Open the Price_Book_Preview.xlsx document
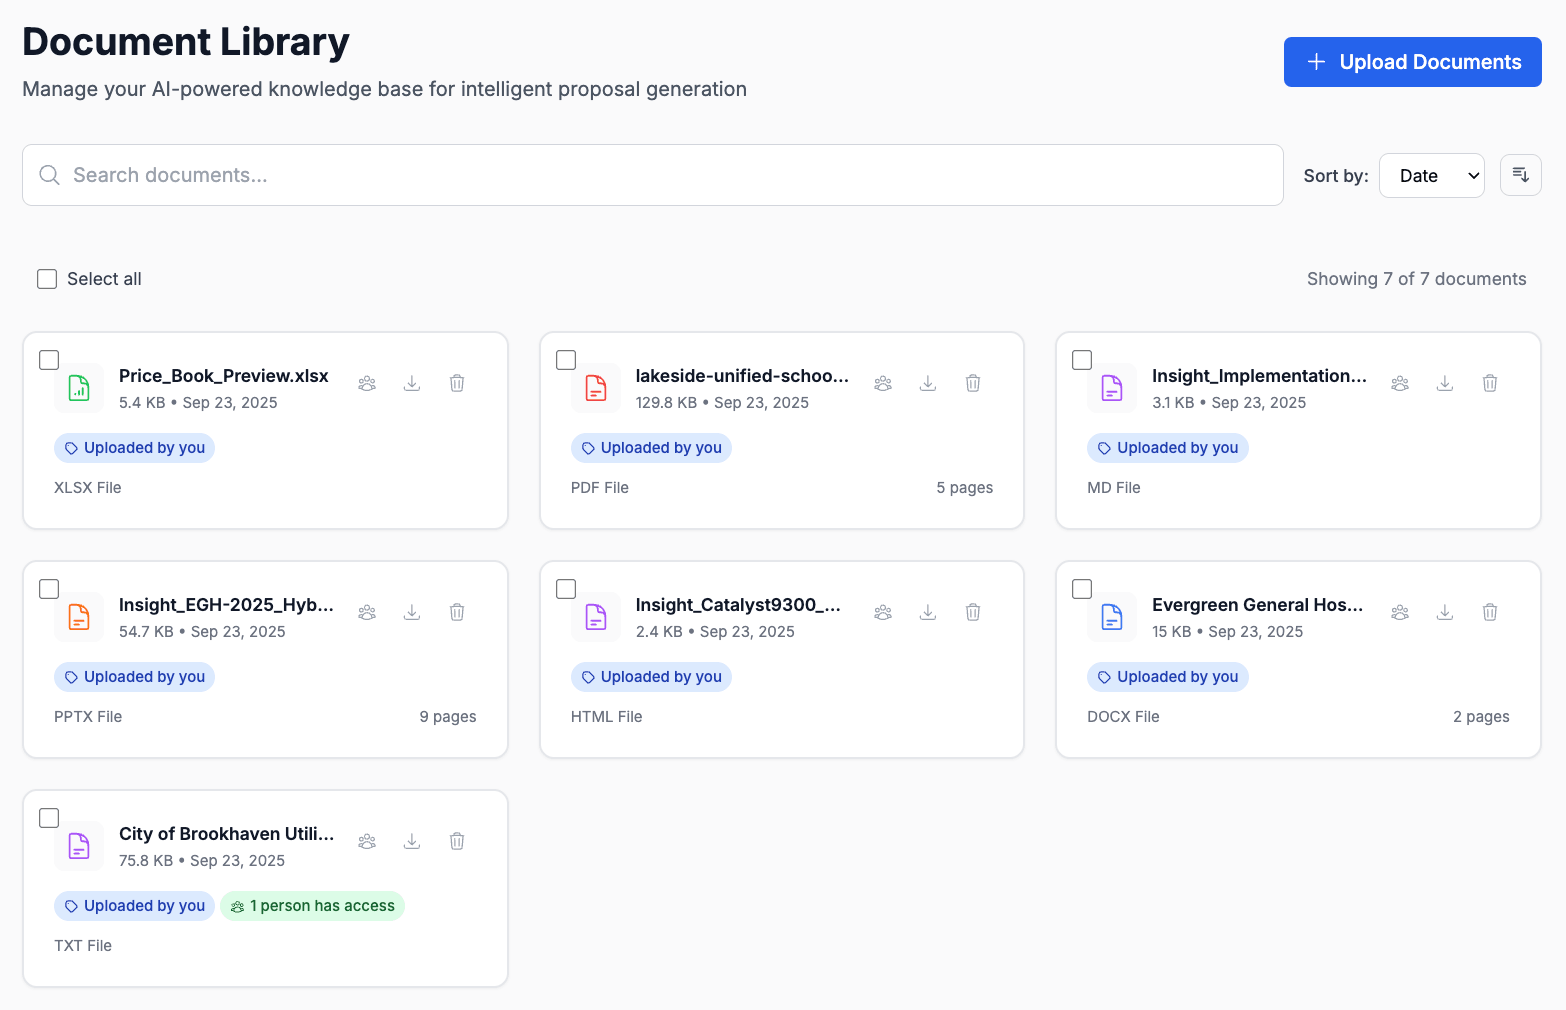Screen dimensions: 1566x1010 coord(223,376)
